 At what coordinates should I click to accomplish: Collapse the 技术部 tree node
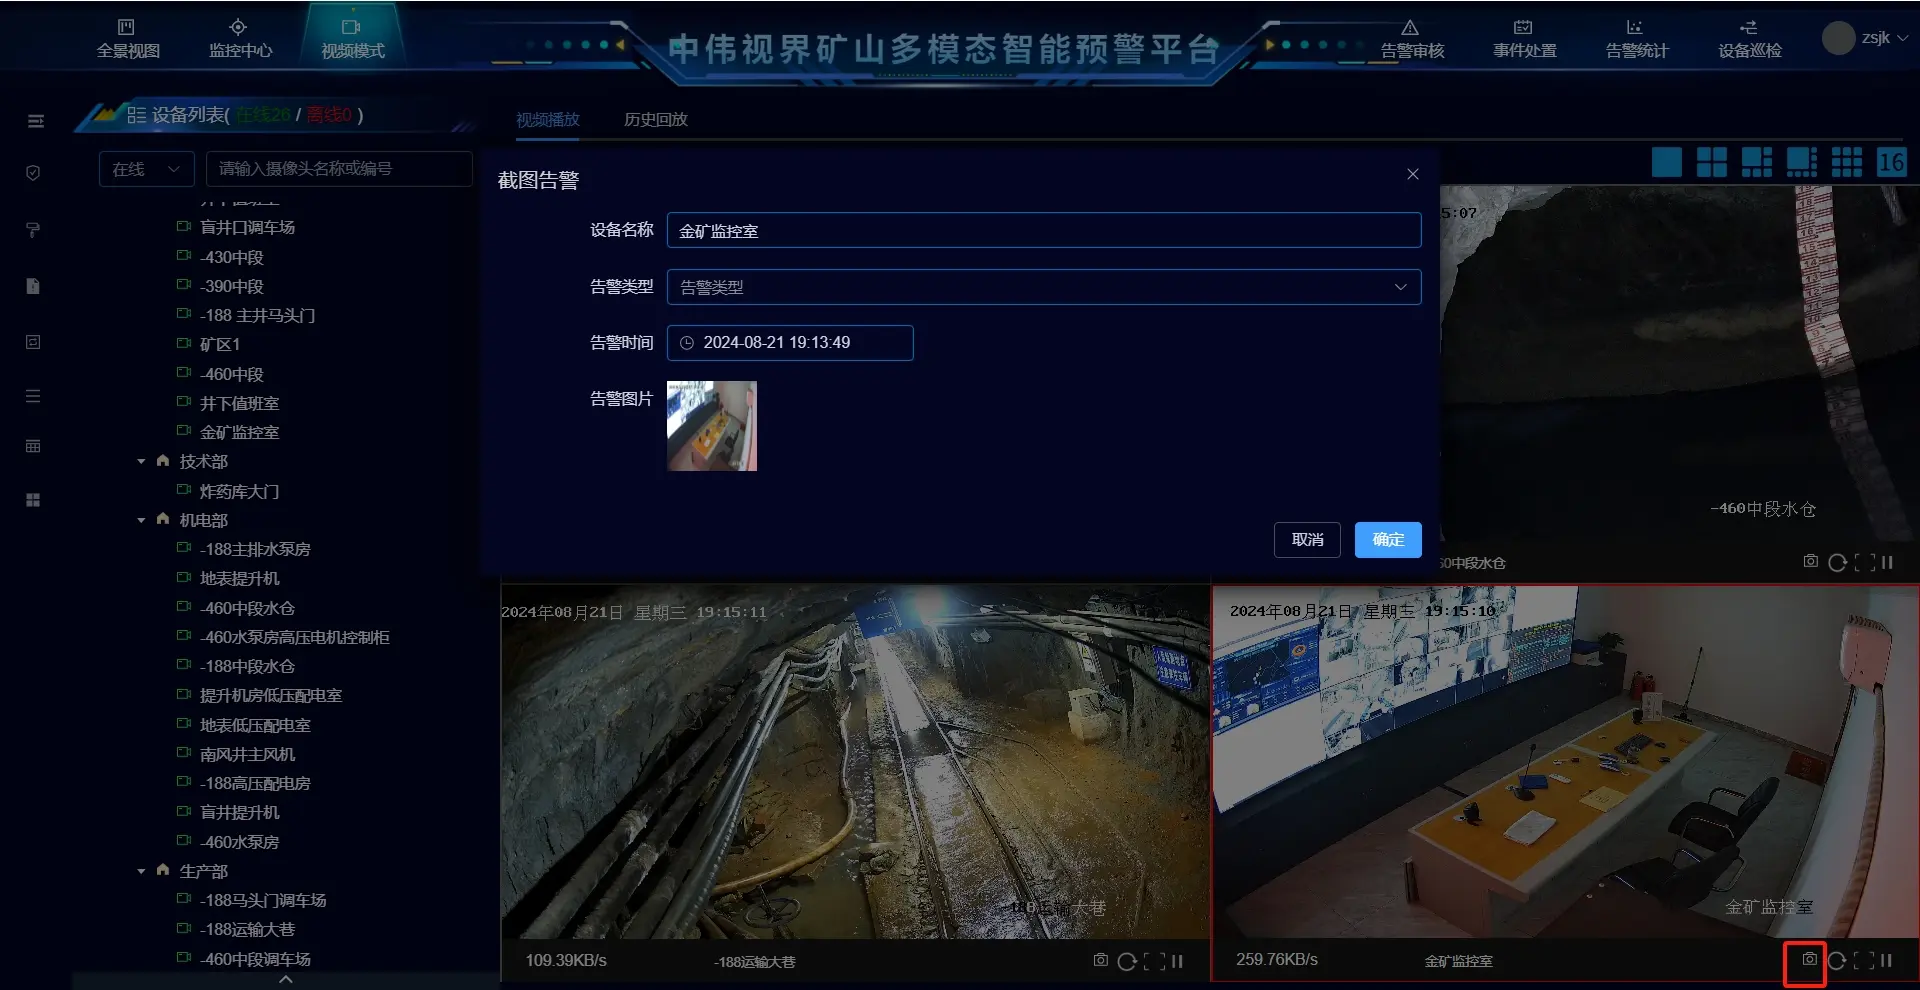pos(141,461)
